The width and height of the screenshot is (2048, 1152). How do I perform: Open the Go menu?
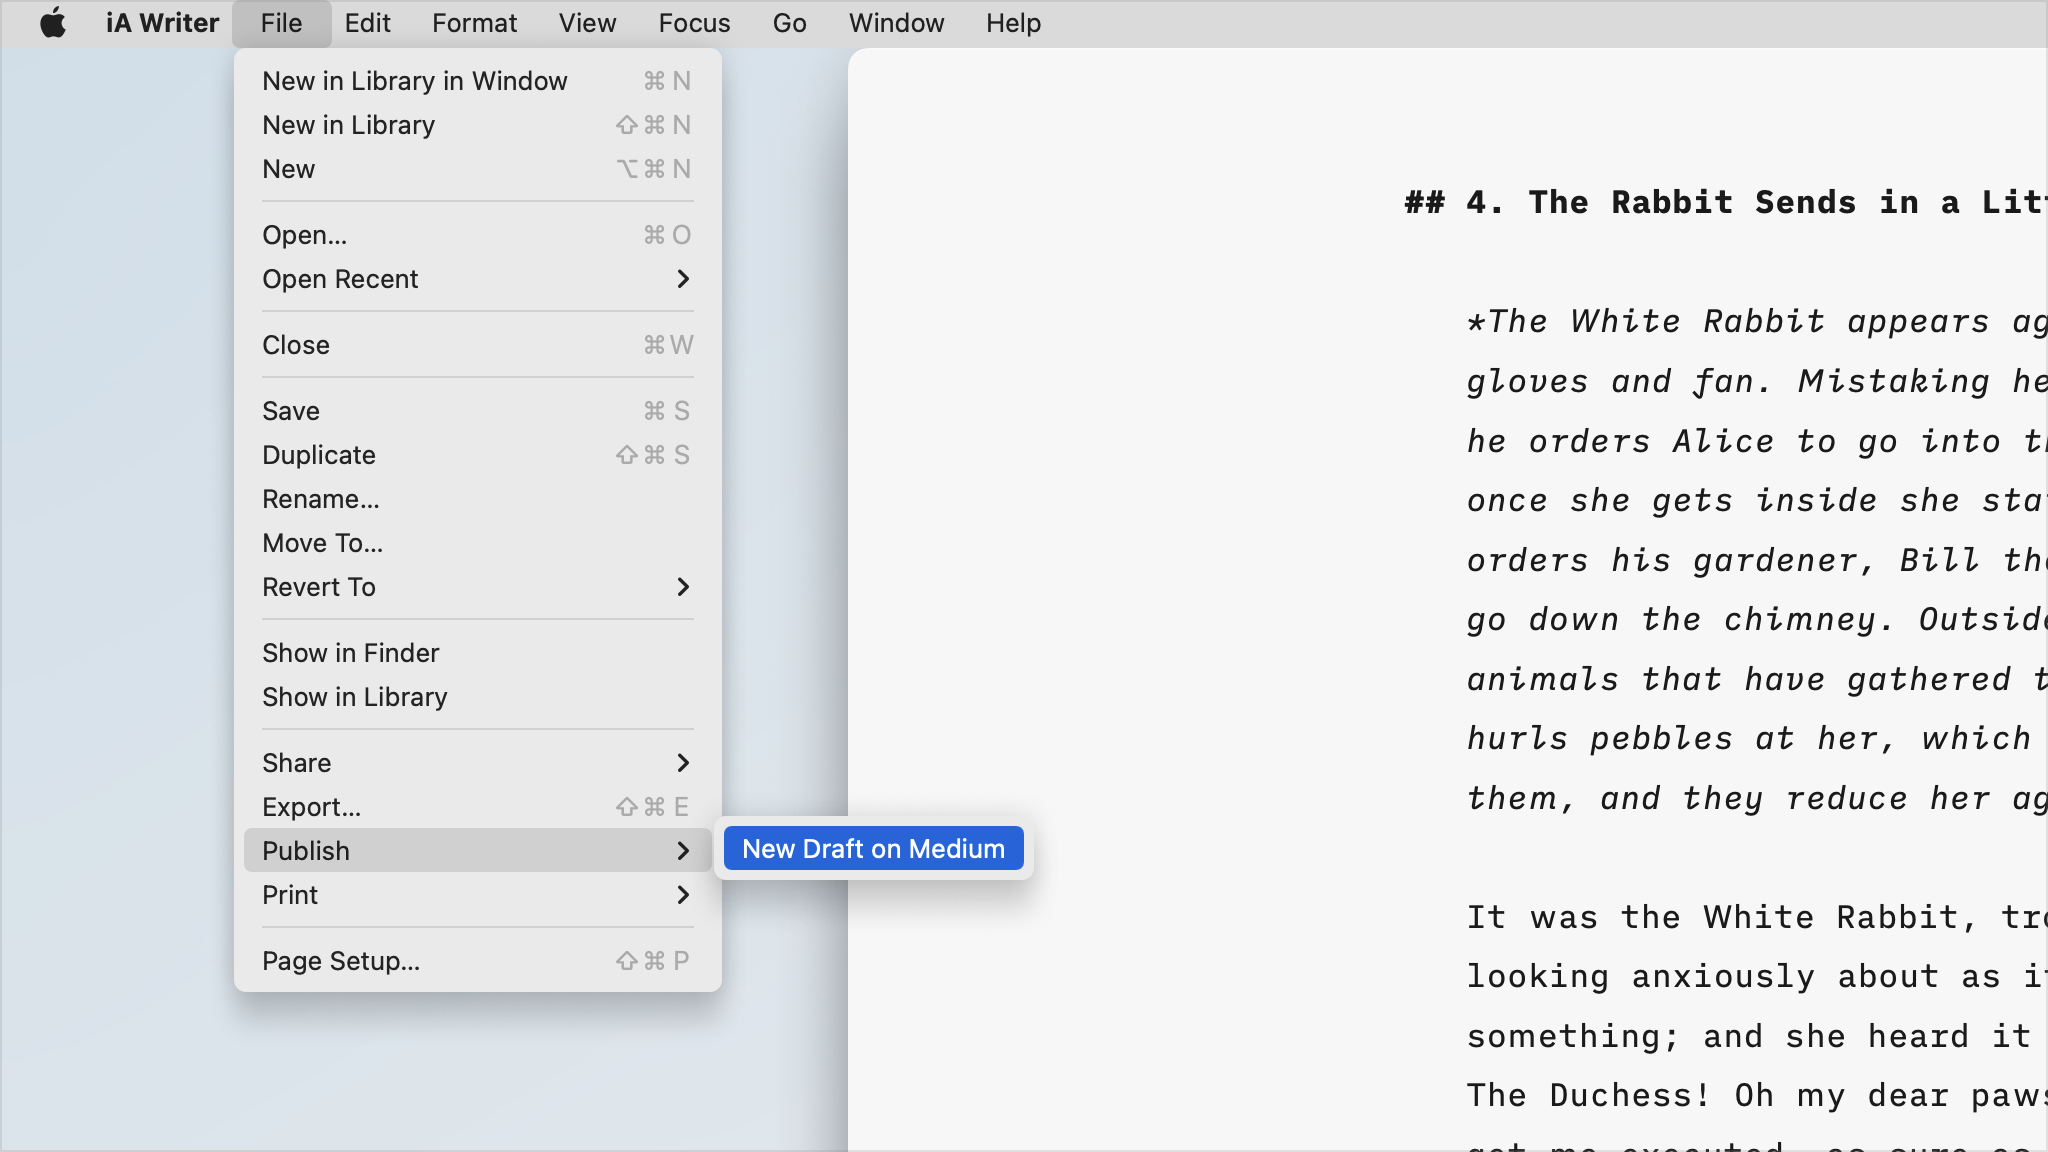click(789, 23)
